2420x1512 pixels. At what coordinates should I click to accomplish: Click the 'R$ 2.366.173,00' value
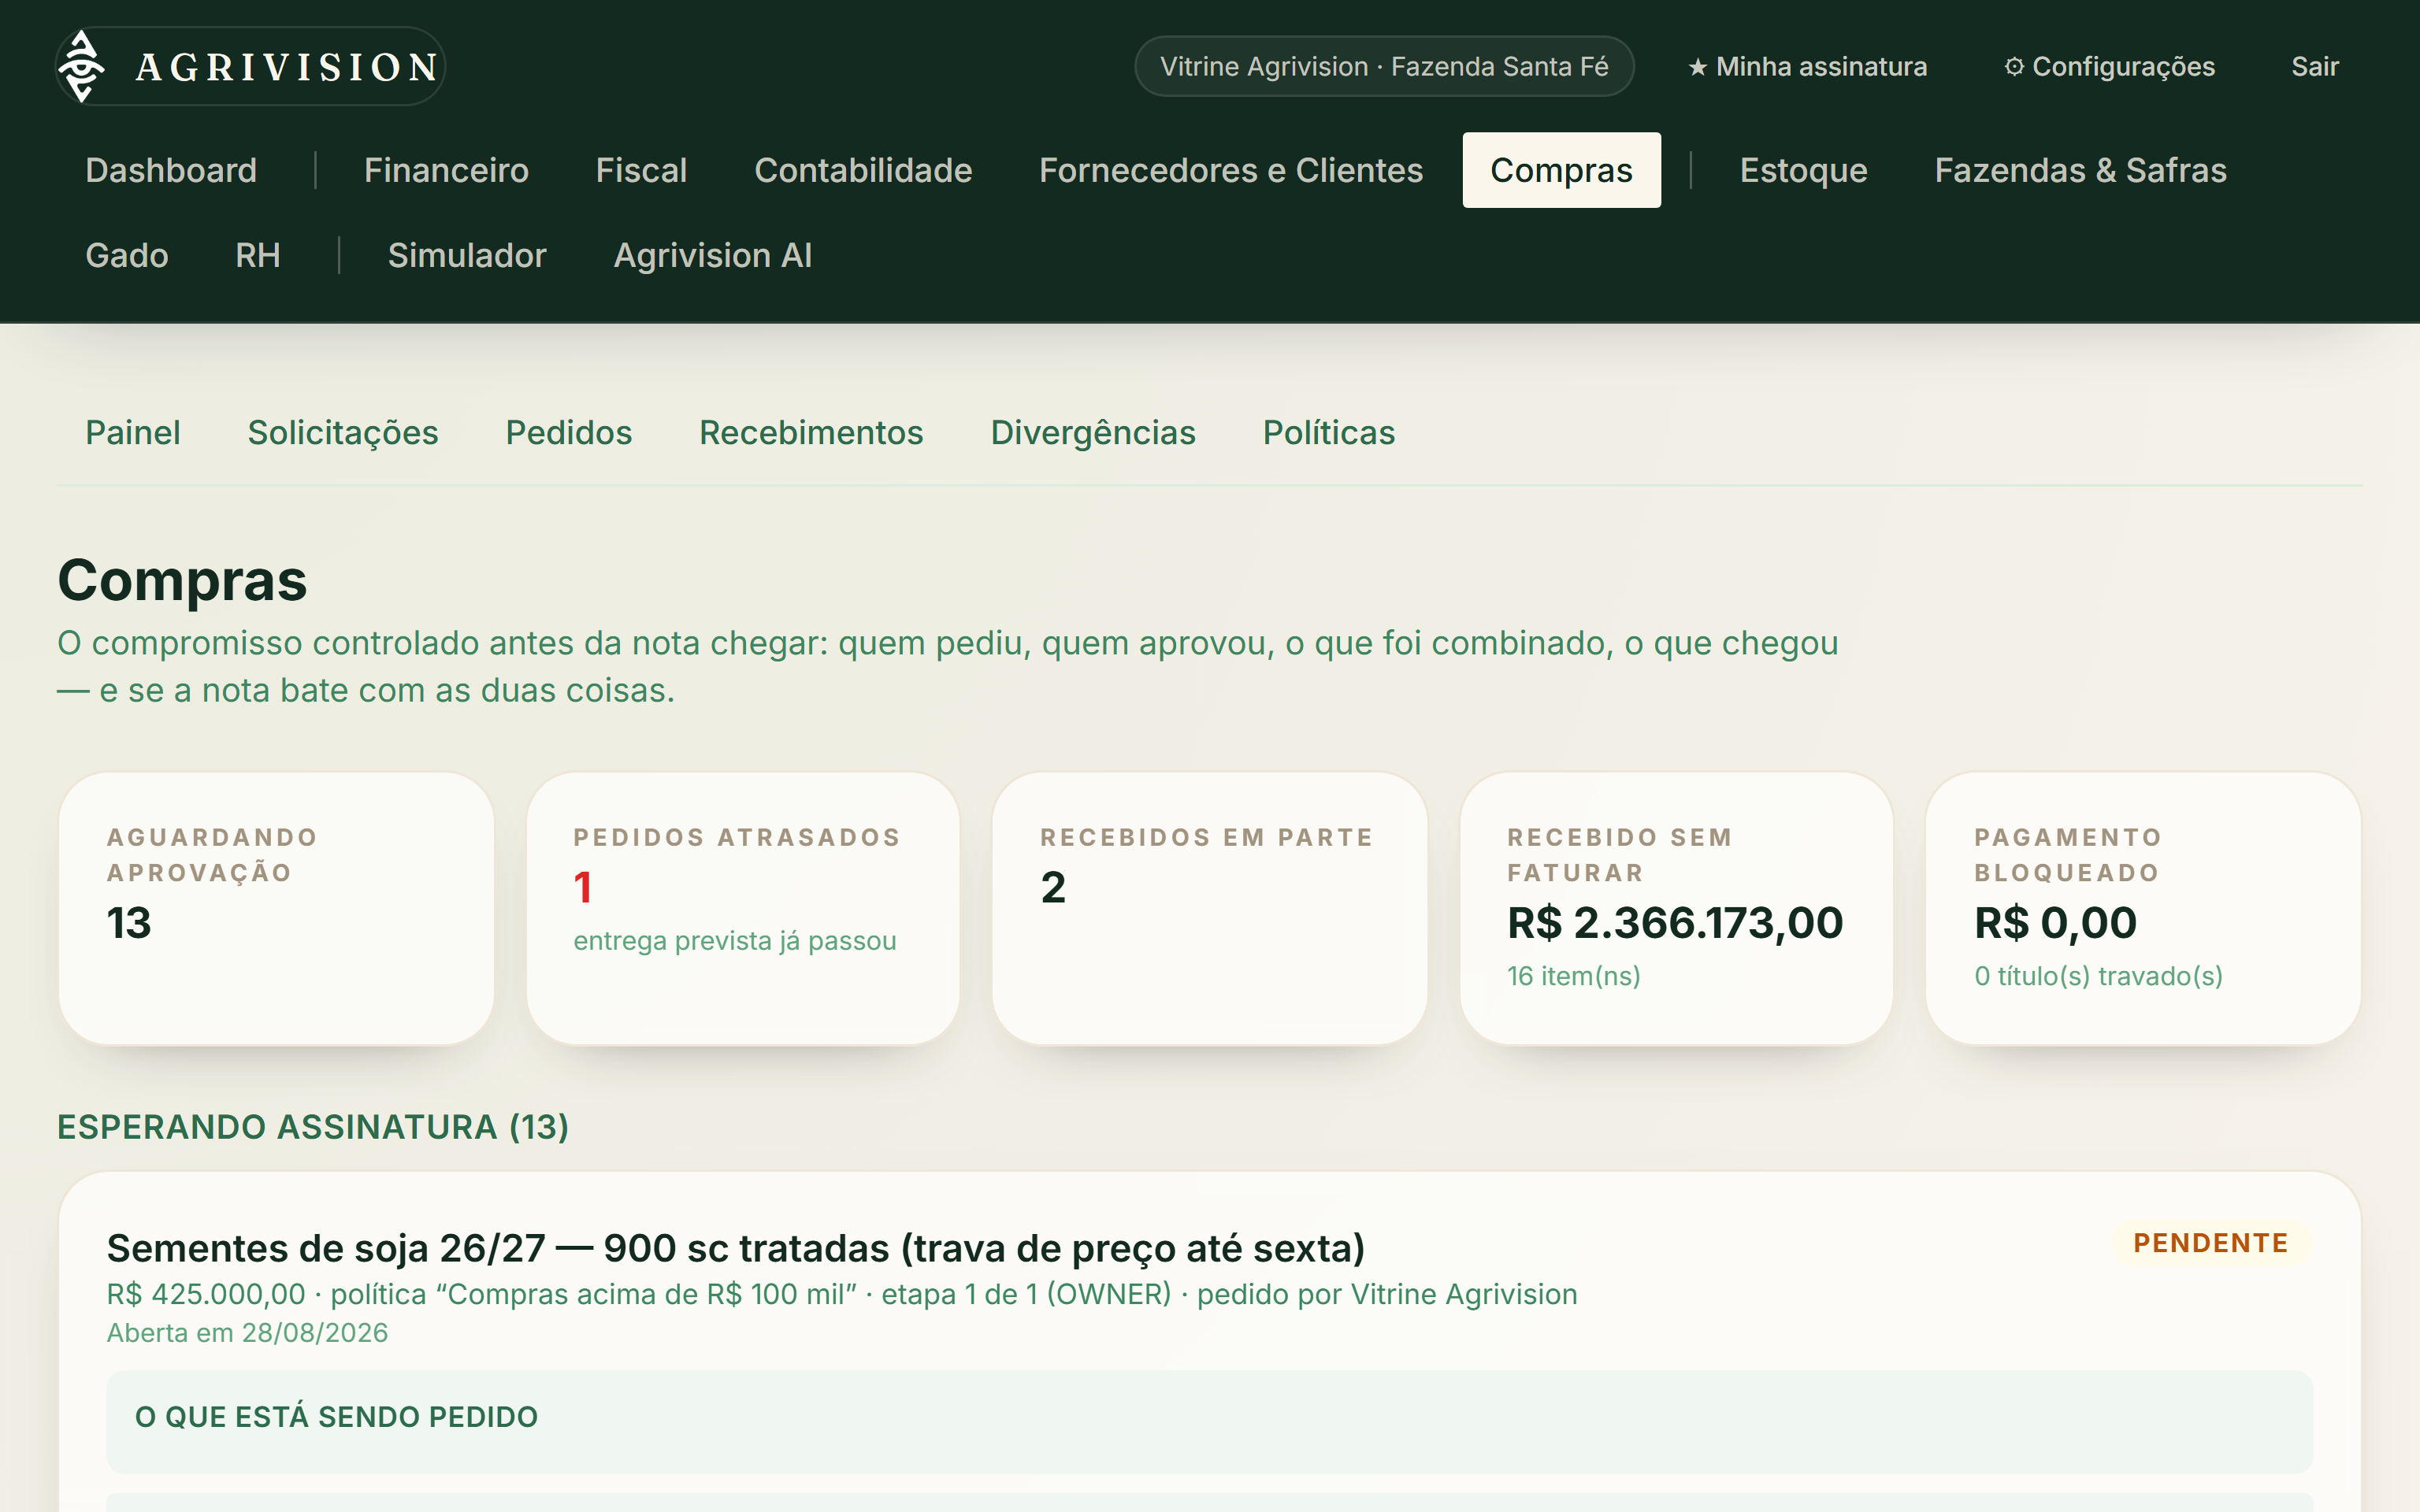pyautogui.click(x=1675, y=922)
